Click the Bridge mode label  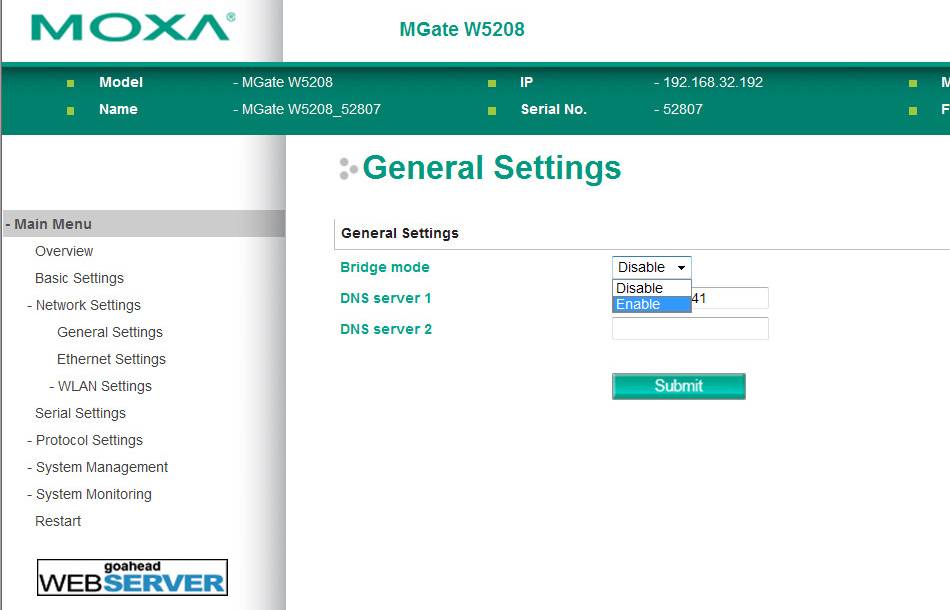[385, 267]
